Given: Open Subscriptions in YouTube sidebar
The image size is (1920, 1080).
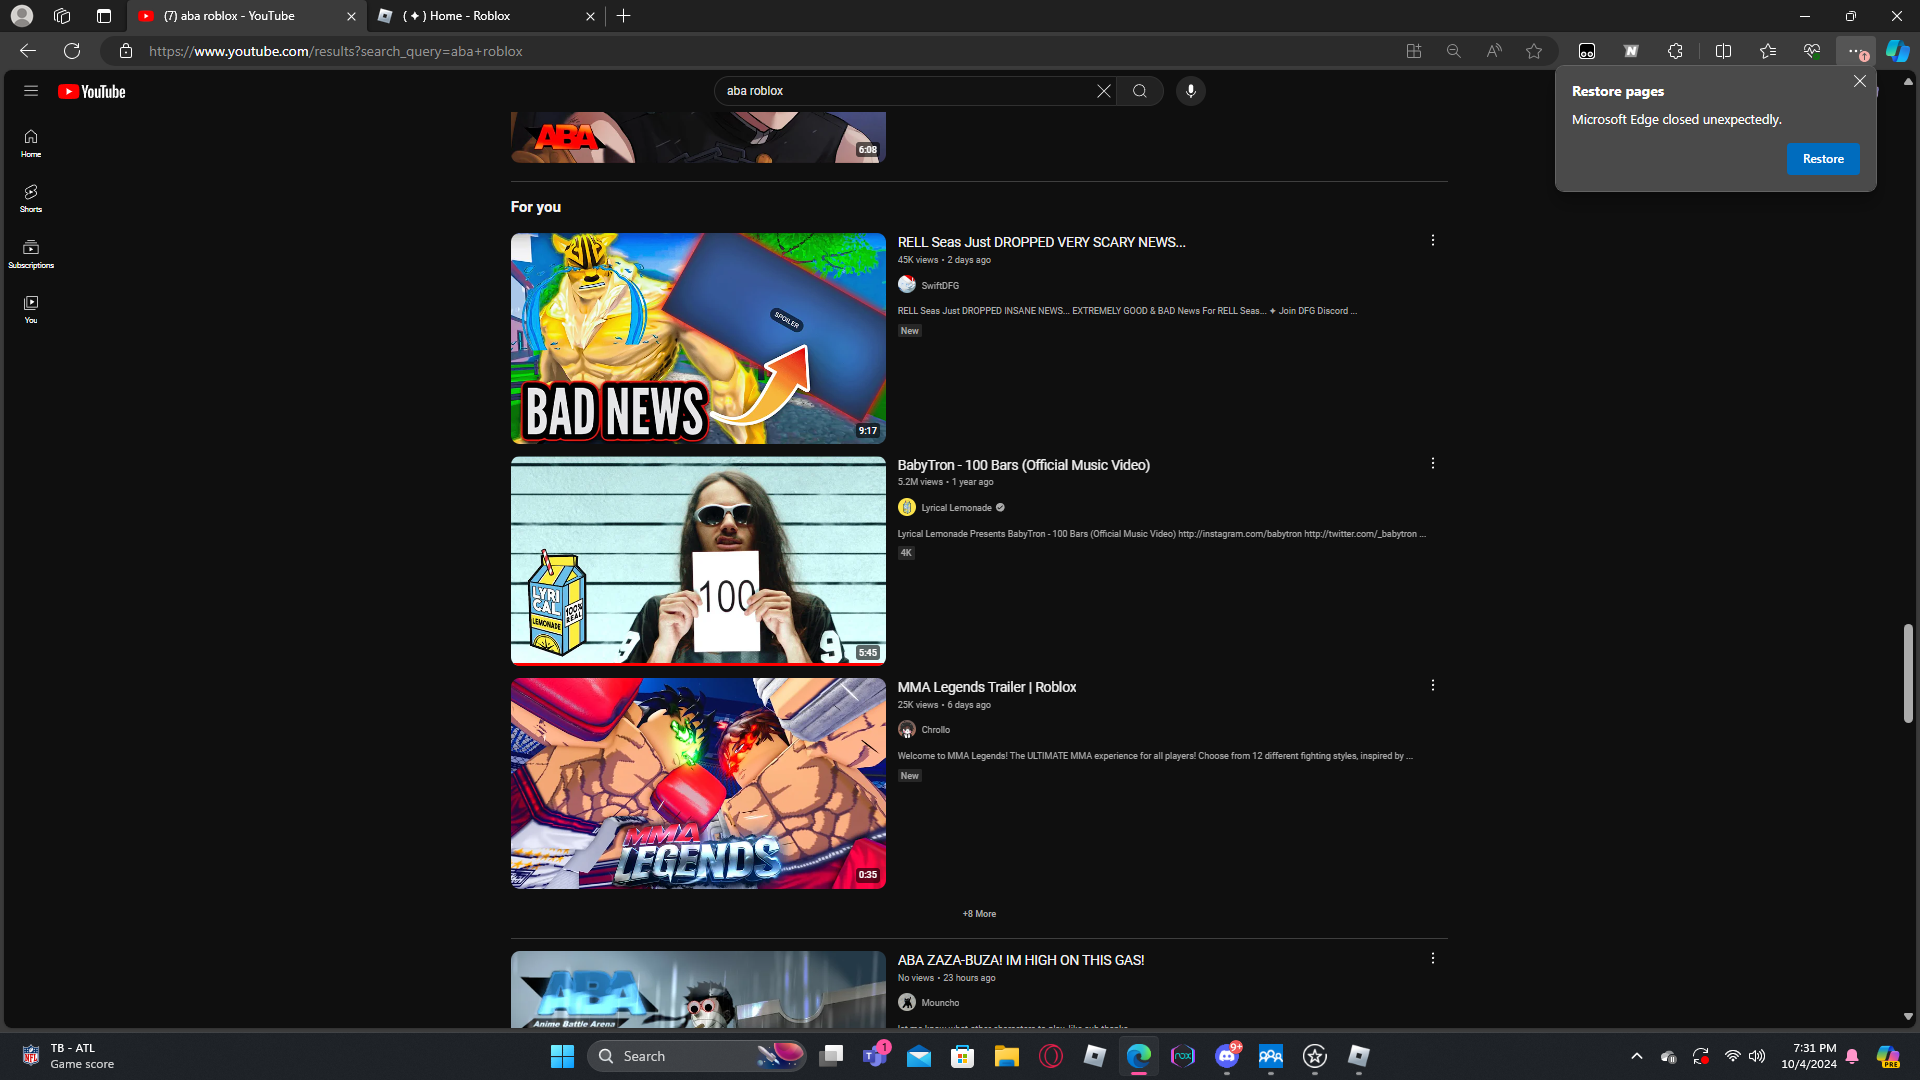Looking at the screenshot, I should pos(31,254).
